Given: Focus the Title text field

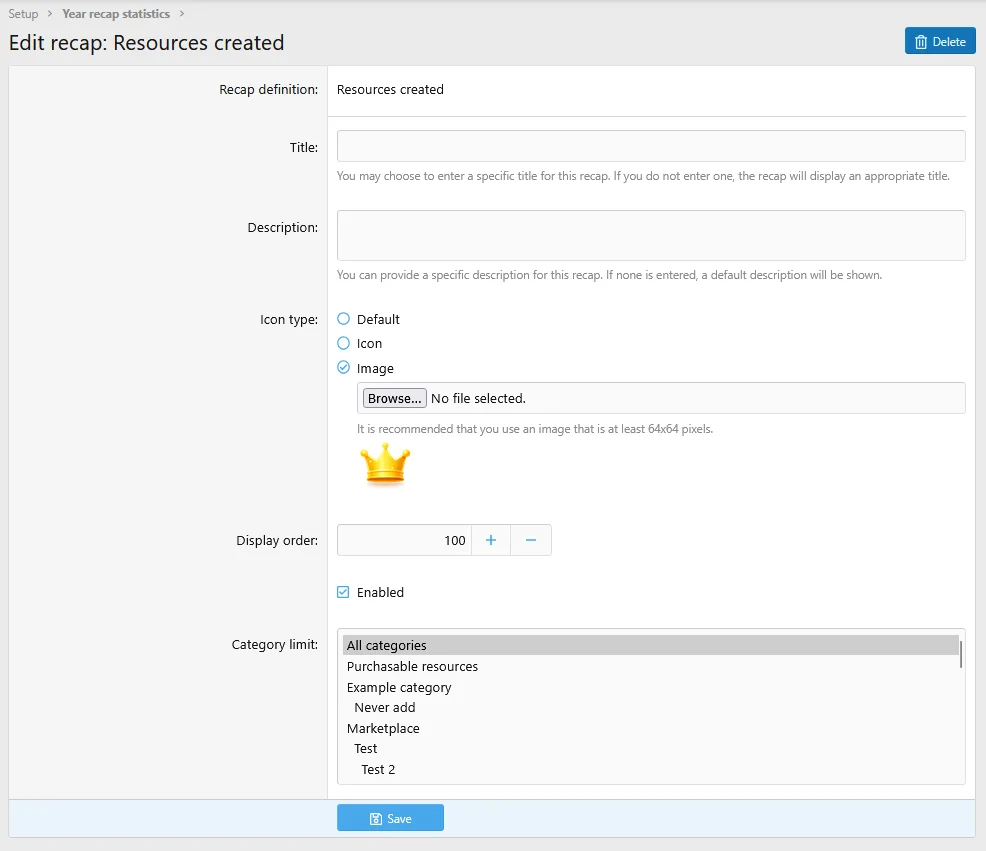Looking at the screenshot, I should pos(650,146).
